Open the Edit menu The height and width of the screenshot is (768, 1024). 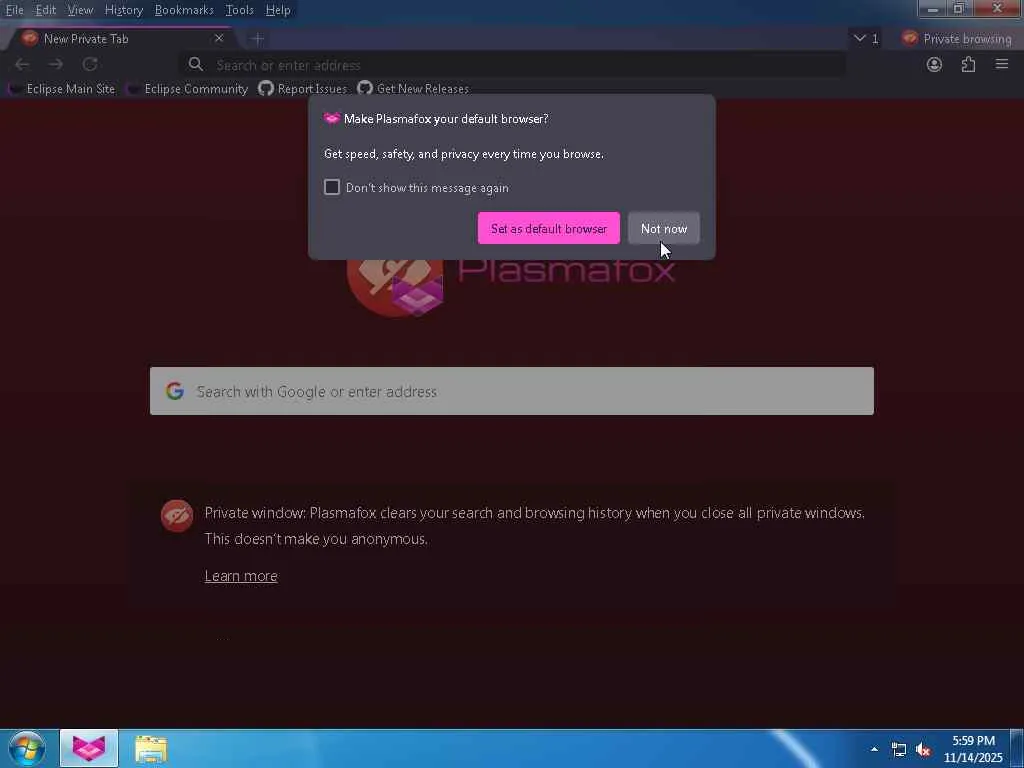pyautogui.click(x=45, y=10)
